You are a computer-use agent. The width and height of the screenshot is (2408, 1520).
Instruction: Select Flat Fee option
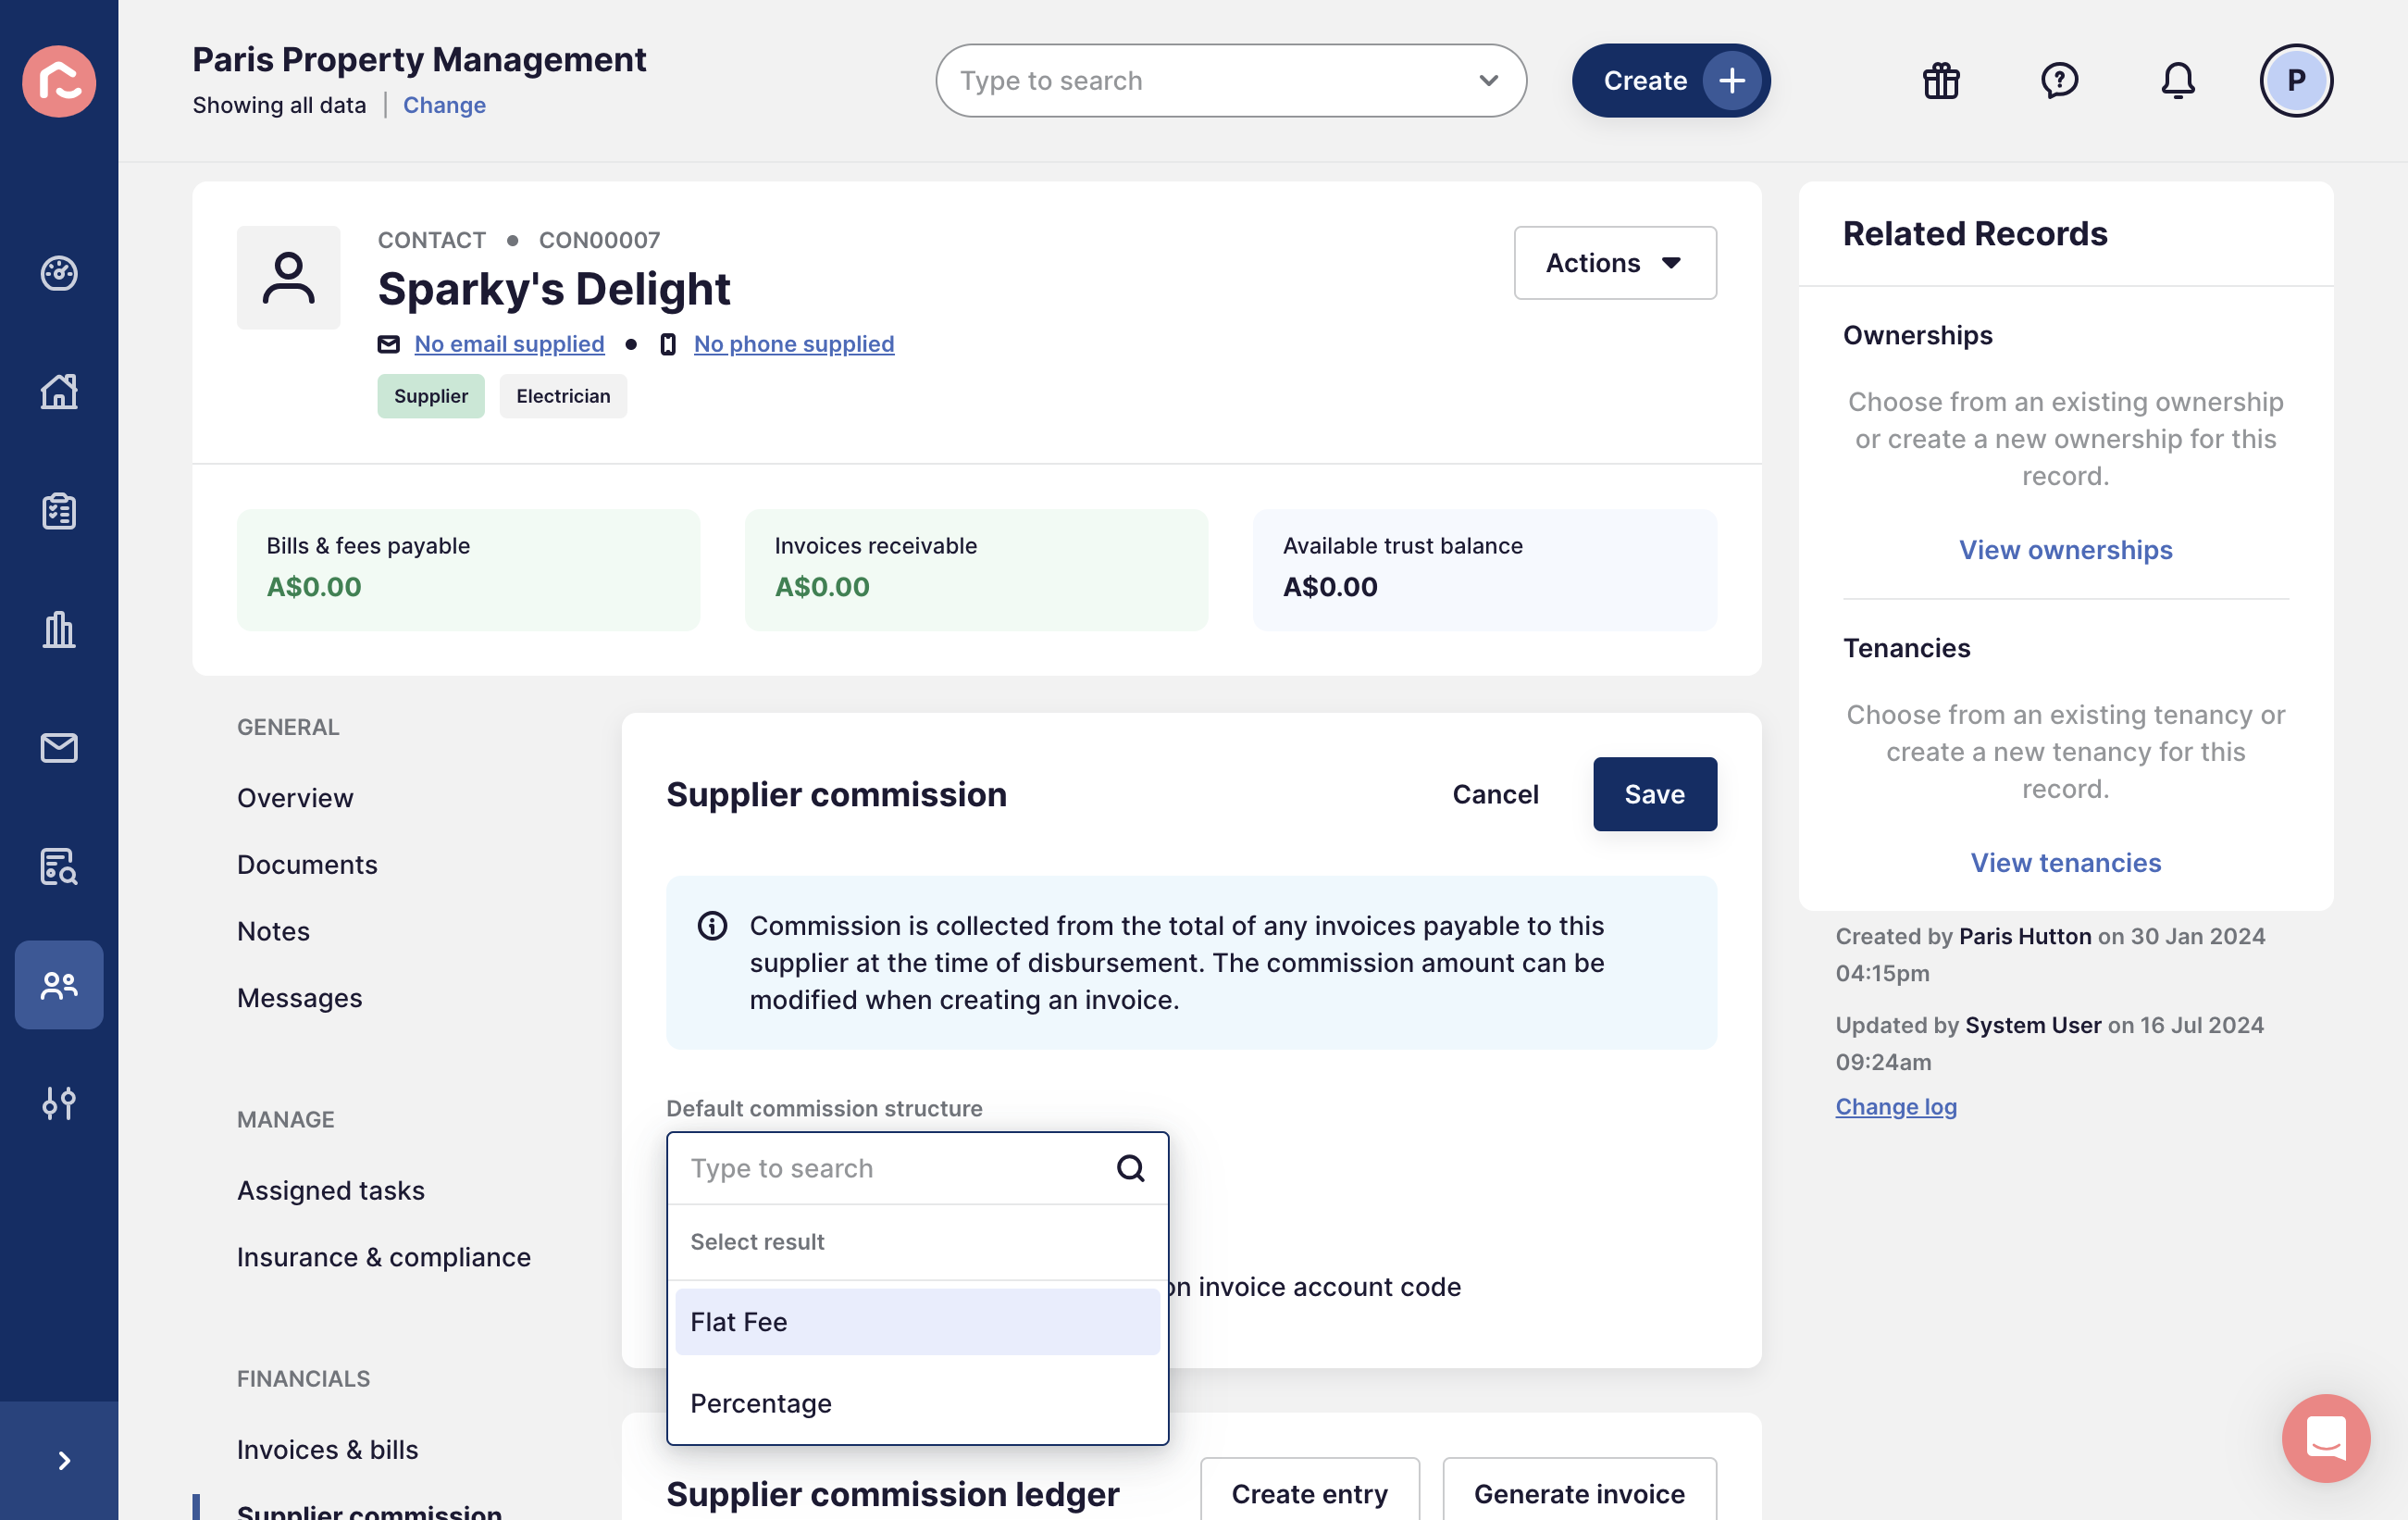(x=917, y=1322)
